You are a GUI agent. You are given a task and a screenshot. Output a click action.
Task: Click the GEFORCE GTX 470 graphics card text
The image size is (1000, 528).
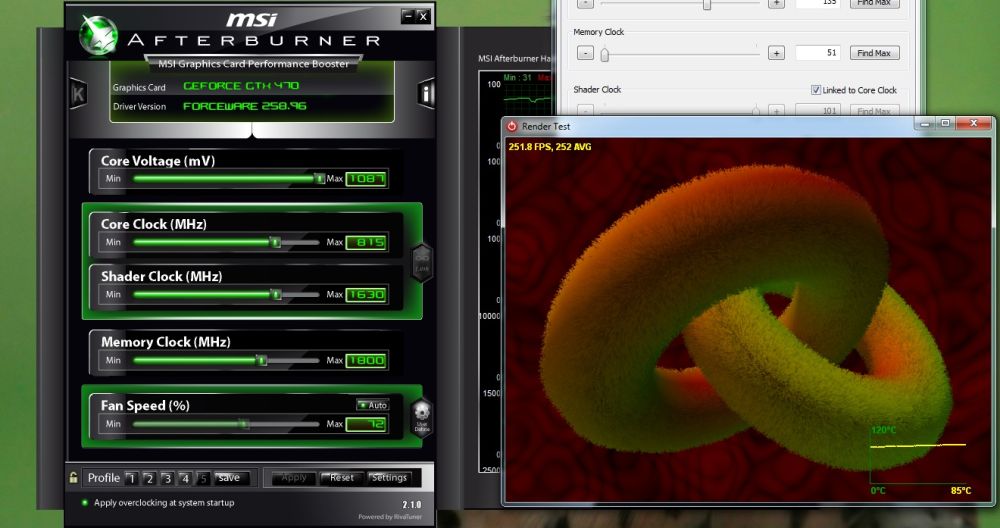pyautogui.click(x=241, y=85)
